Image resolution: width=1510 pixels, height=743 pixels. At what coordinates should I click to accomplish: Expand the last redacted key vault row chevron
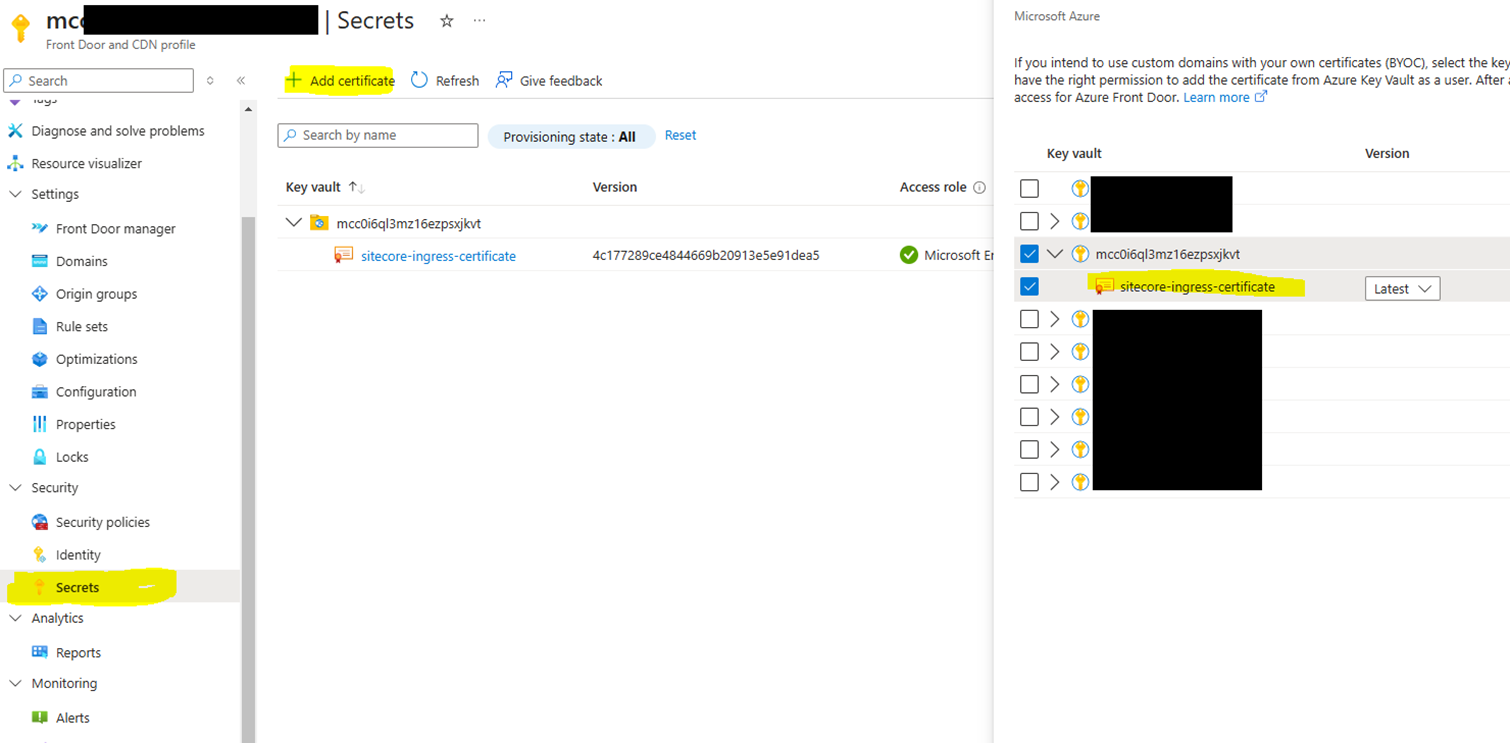pos(1055,482)
